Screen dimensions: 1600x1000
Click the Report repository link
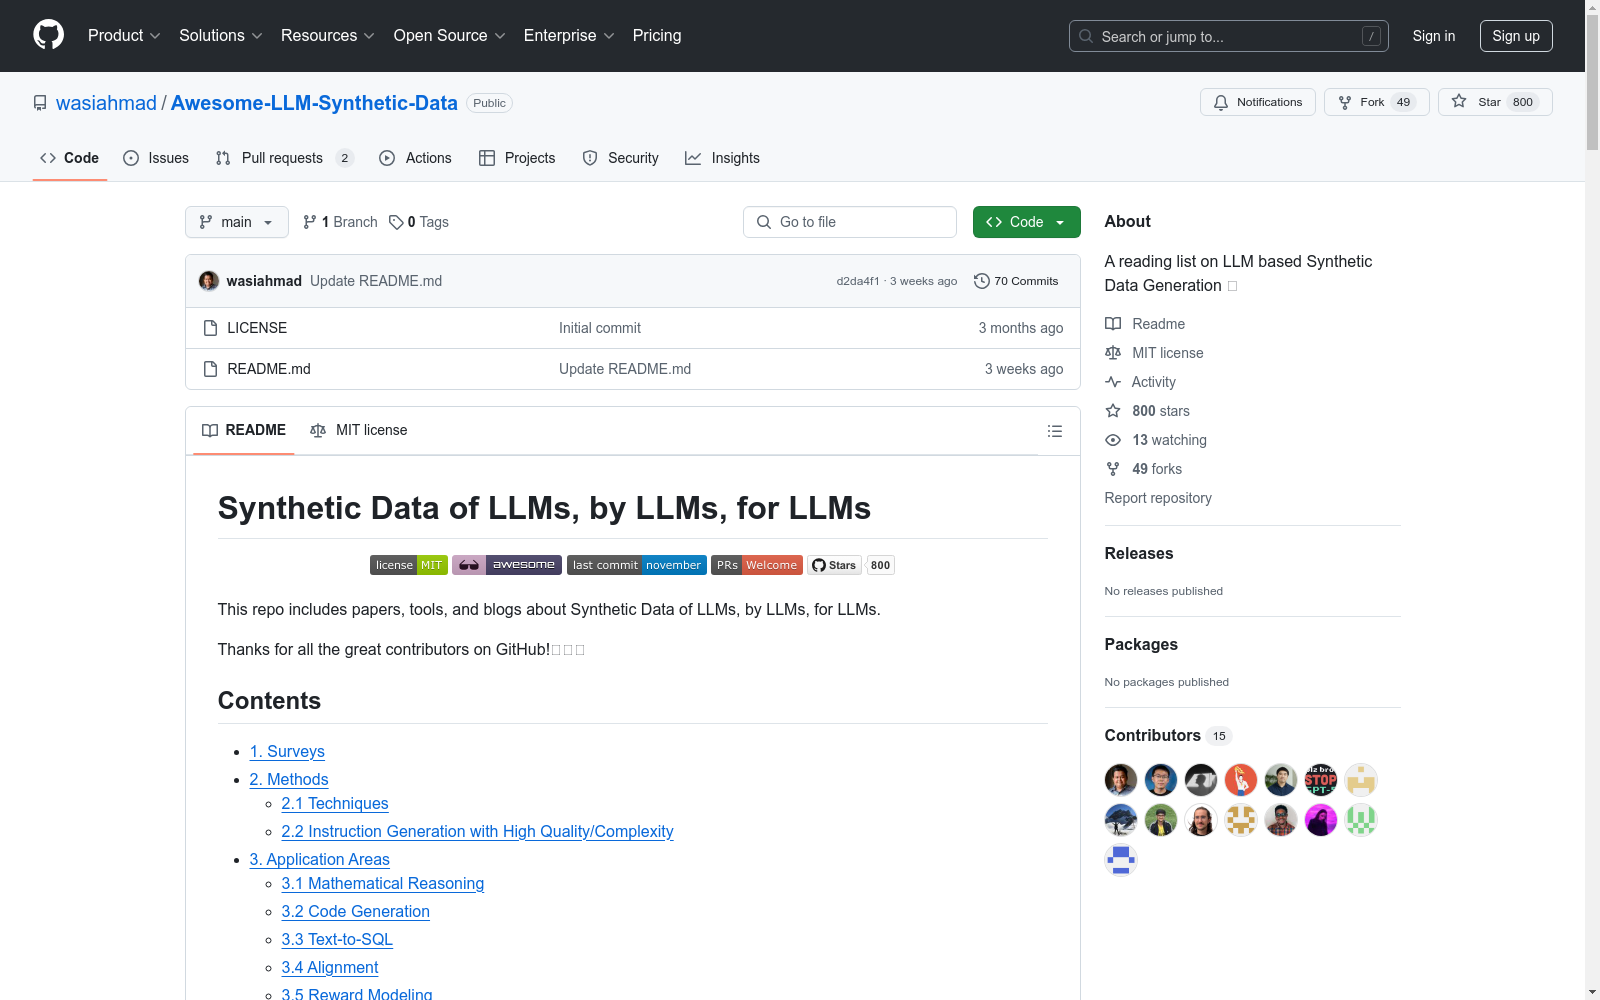point(1158,498)
